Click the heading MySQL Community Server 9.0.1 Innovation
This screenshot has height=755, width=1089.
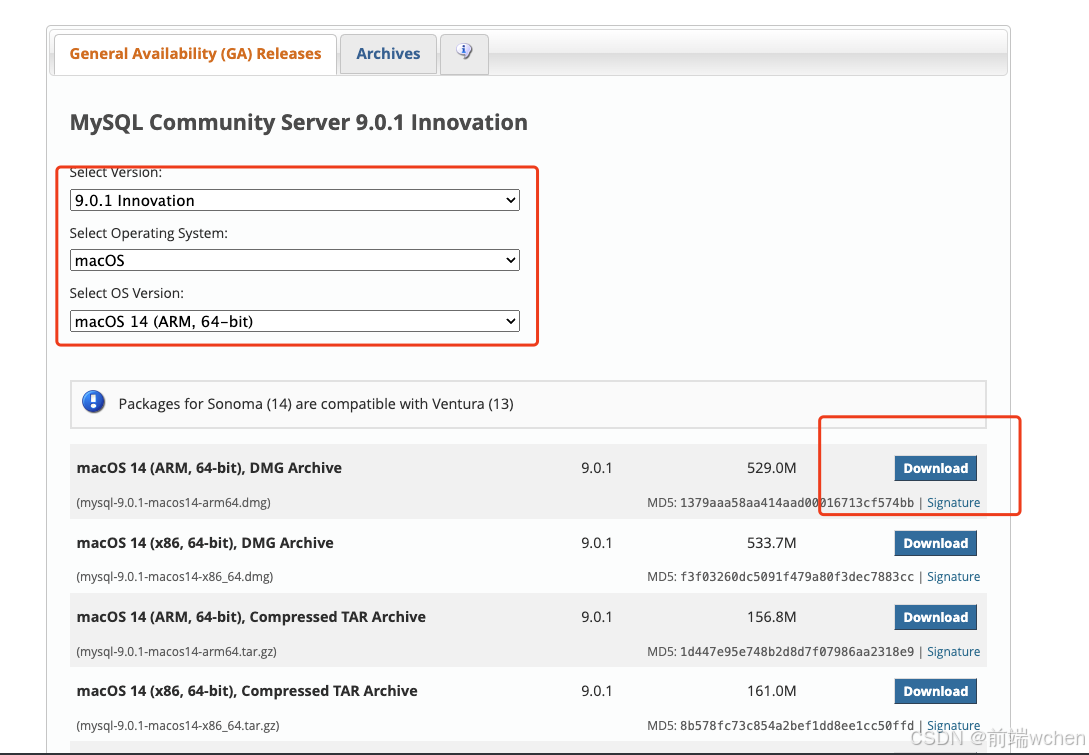299,122
